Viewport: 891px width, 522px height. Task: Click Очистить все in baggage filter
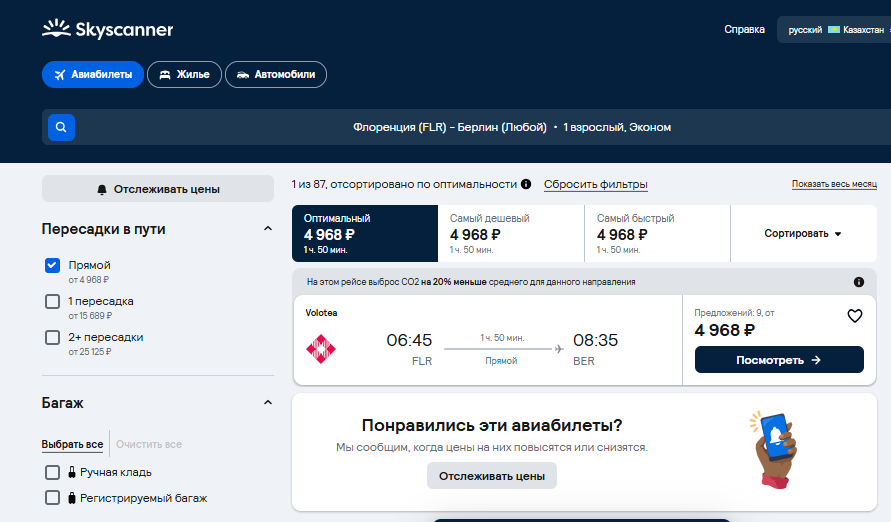[x=149, y=444]
